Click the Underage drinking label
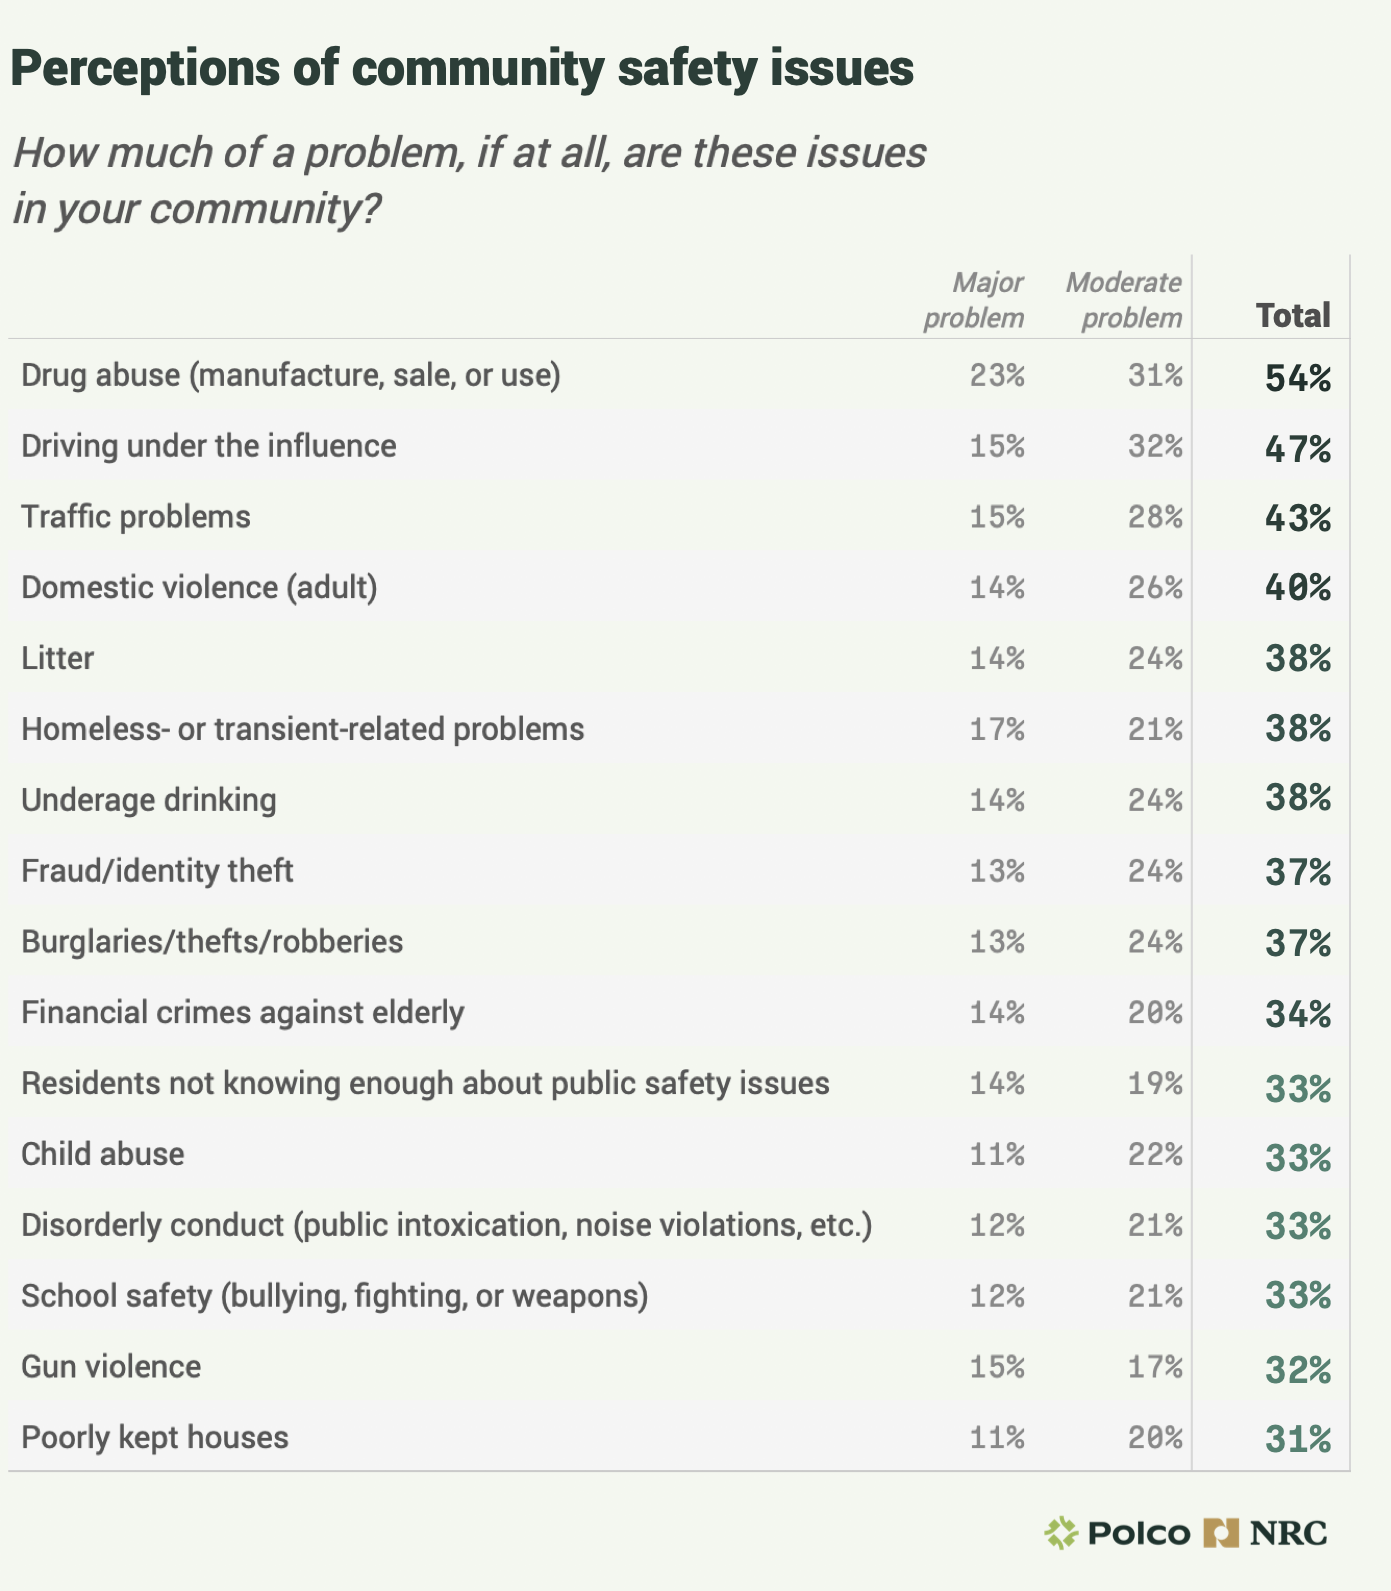Screen dimensions: 1391x1591 149,800
